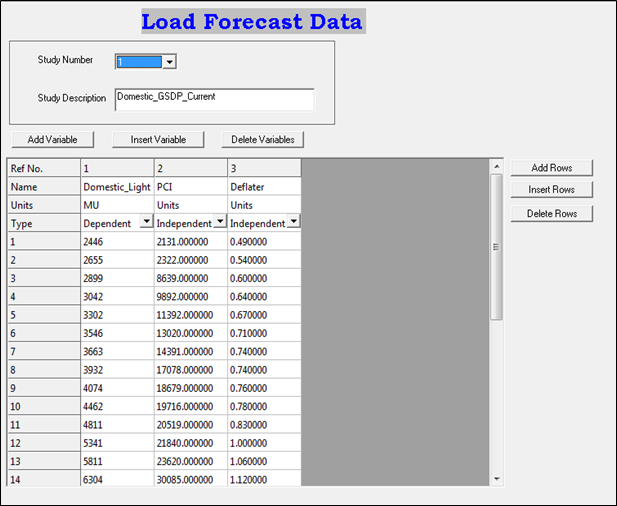
Task: Select cell with value 2655
Action: (x=117, y=260)
